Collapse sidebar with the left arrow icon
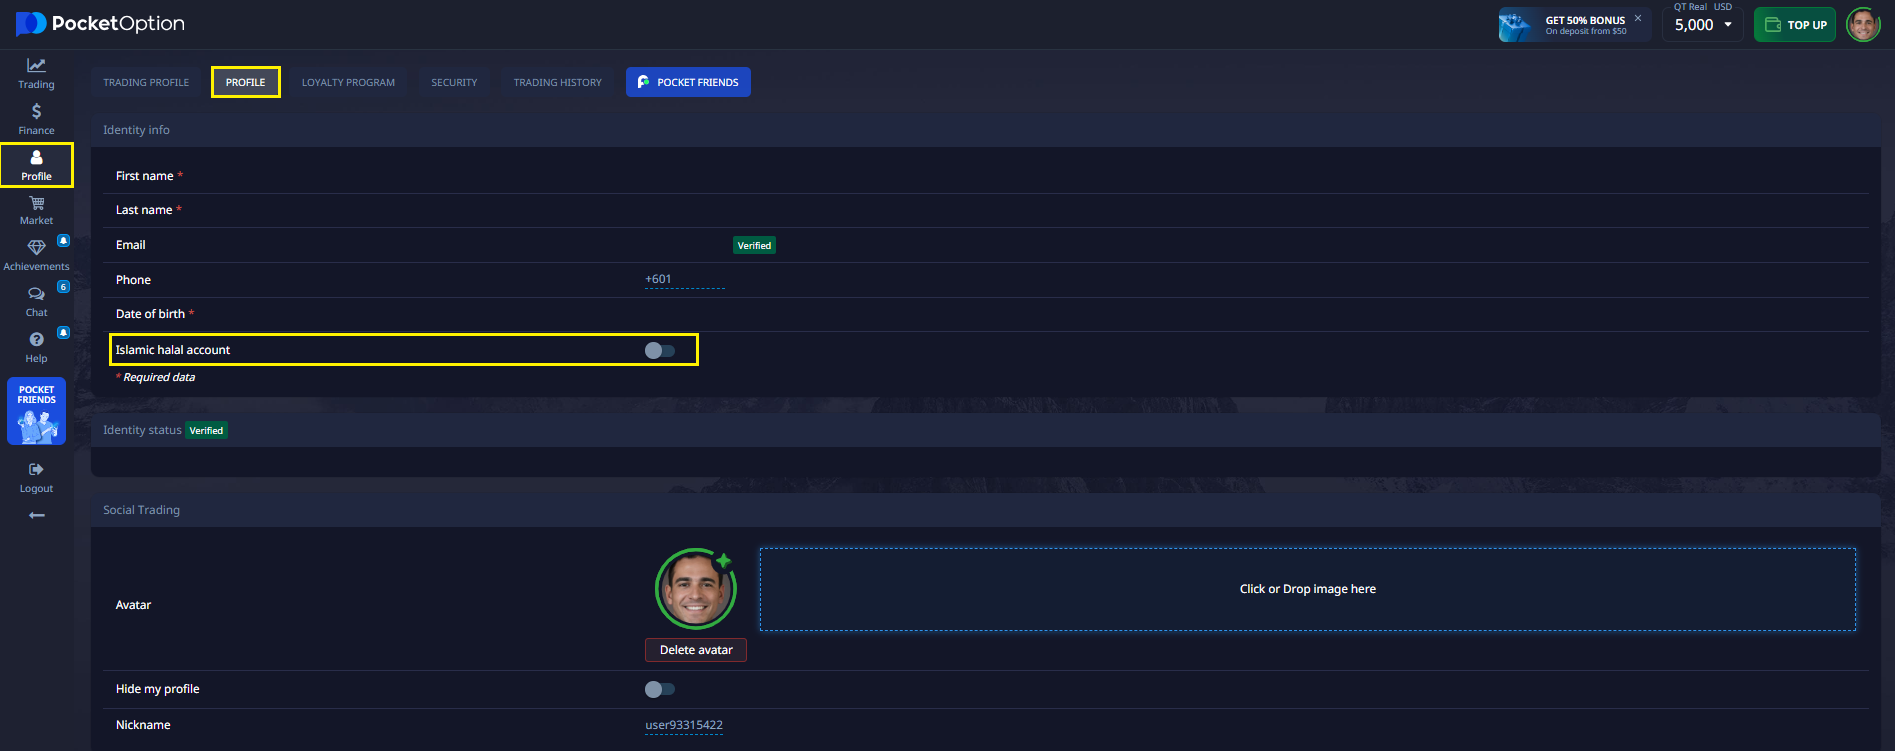1895x751 pixels. click(x=36, y=515)
